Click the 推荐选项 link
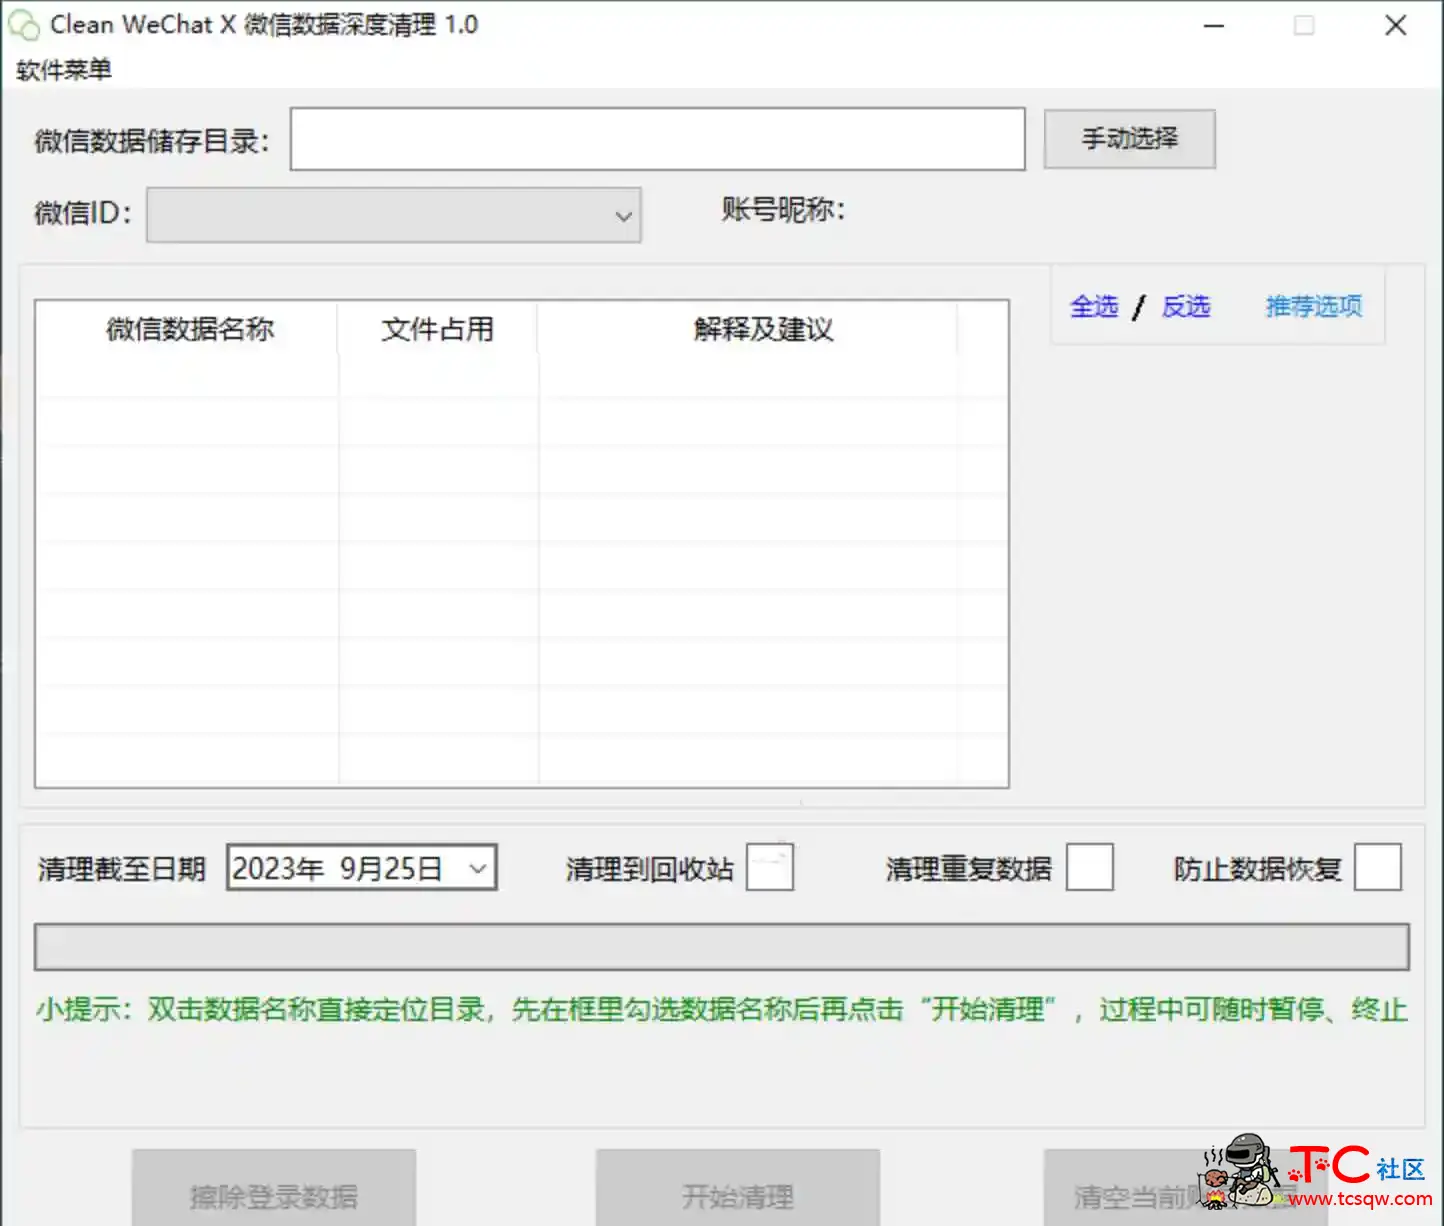The width and height of the screenshot is (1444, 1226). coord(1313,306)
